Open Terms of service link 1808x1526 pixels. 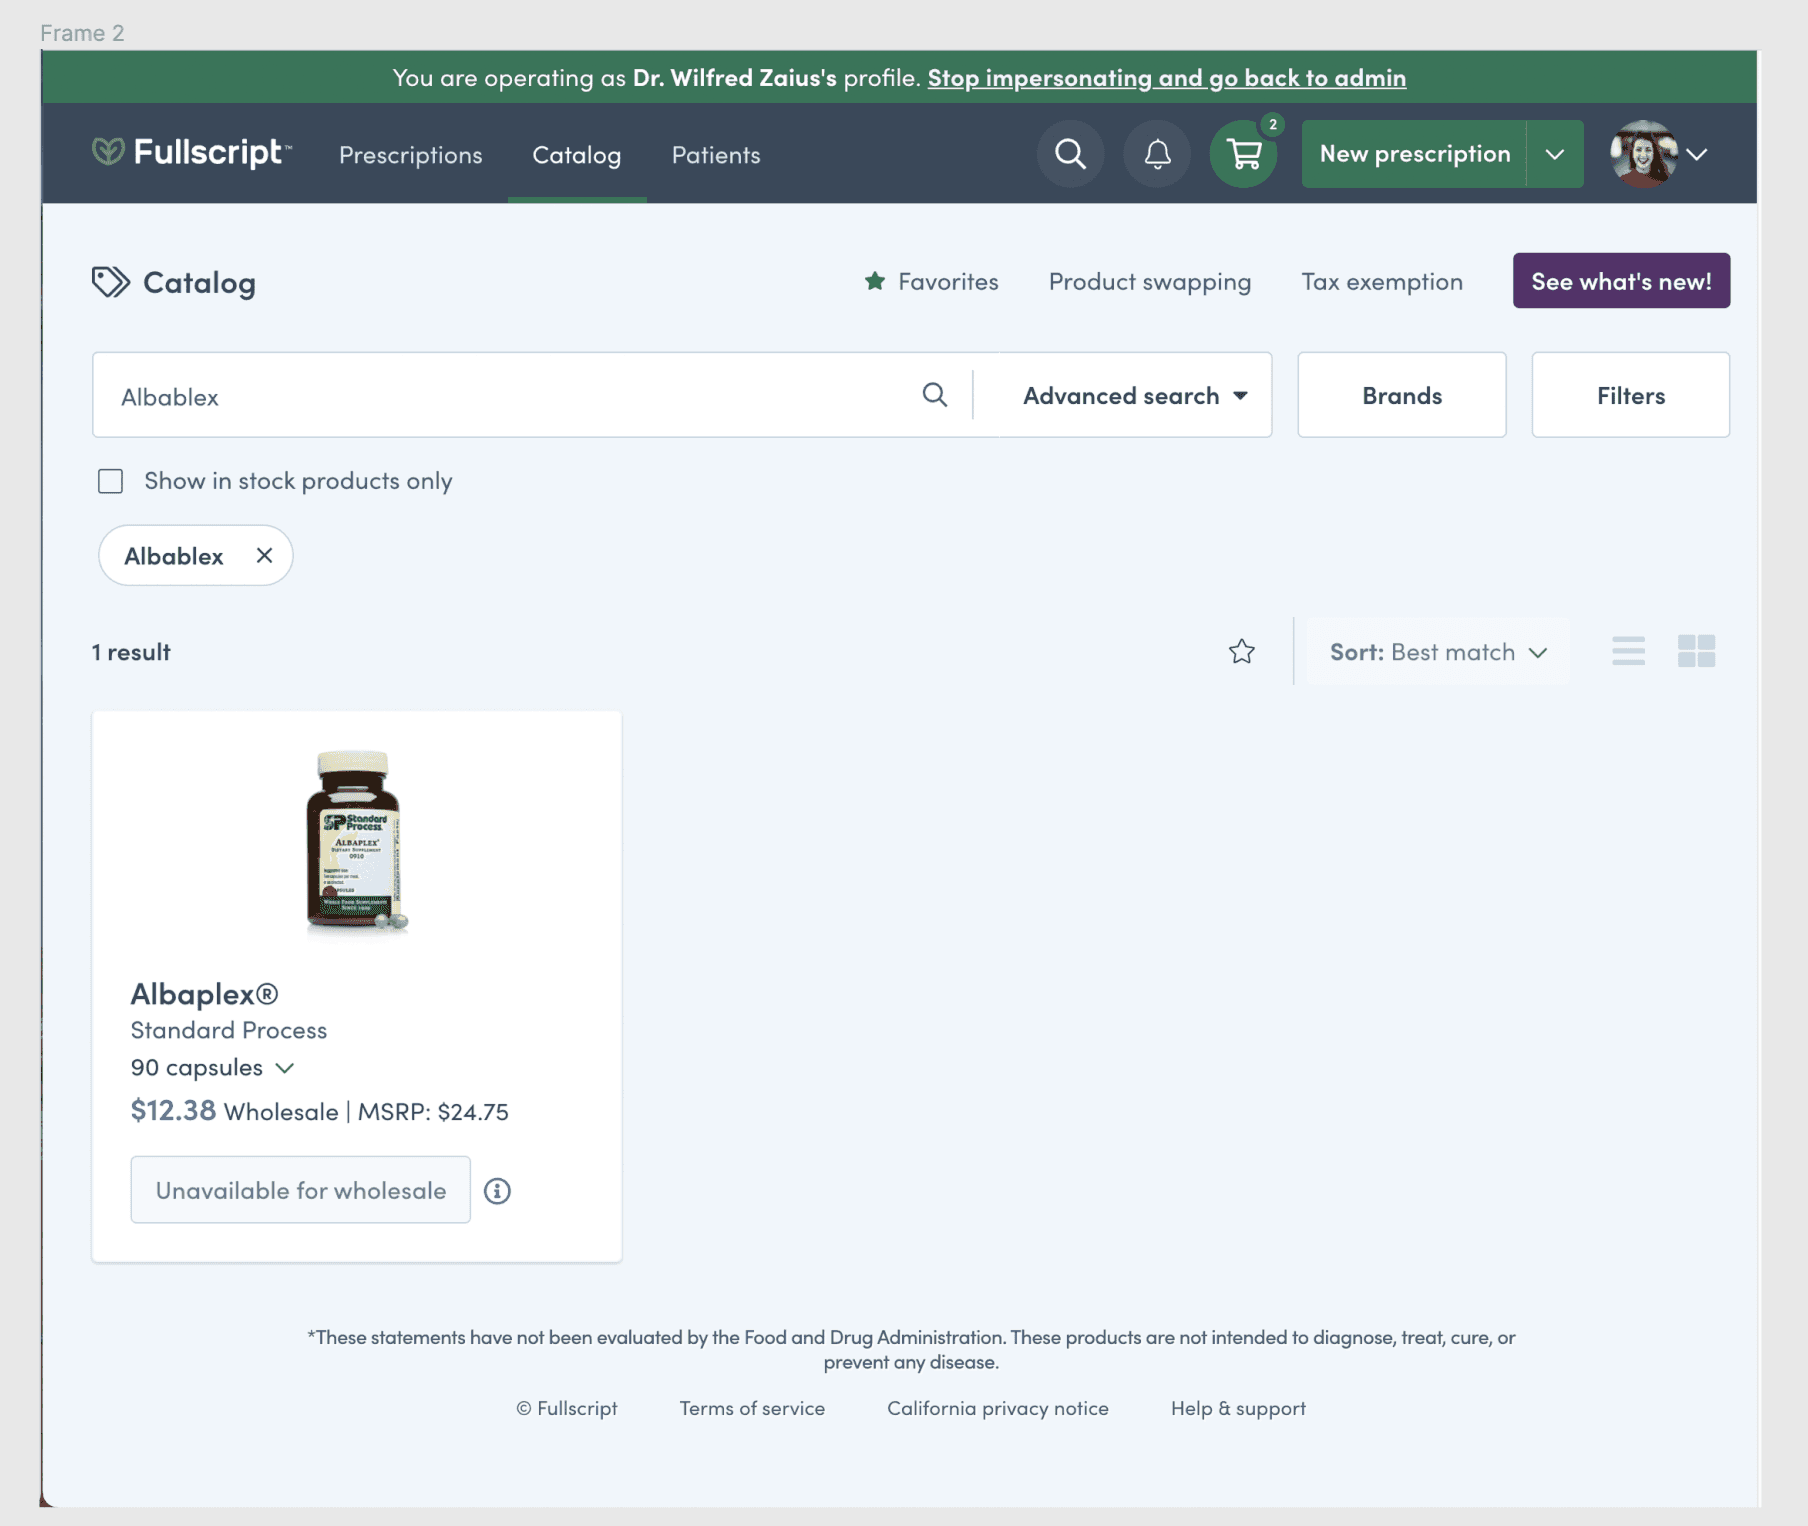pyautogui.click(x=752, y=1408)
